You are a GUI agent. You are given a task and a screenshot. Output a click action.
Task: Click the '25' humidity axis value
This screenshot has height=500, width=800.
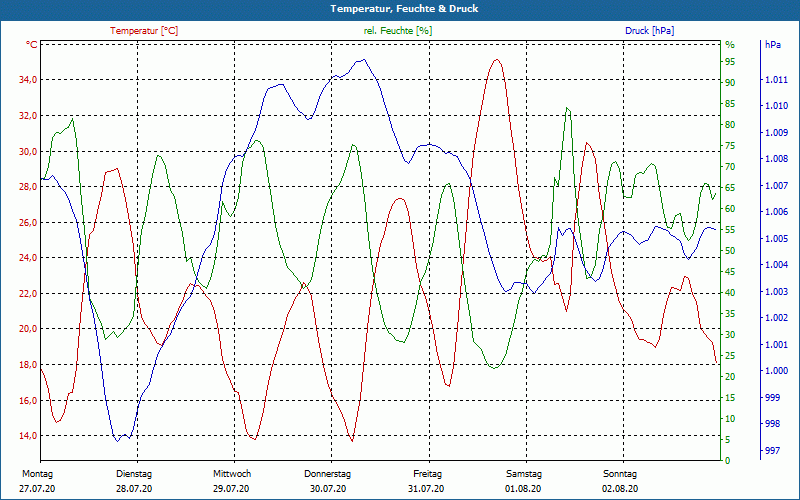[730, 356]
